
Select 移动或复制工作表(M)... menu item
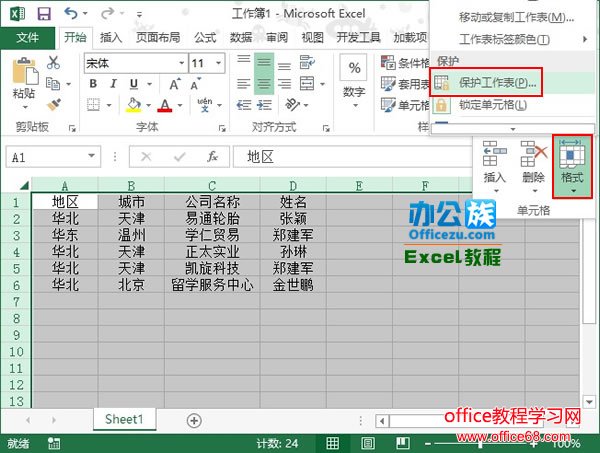click(513, 17)
